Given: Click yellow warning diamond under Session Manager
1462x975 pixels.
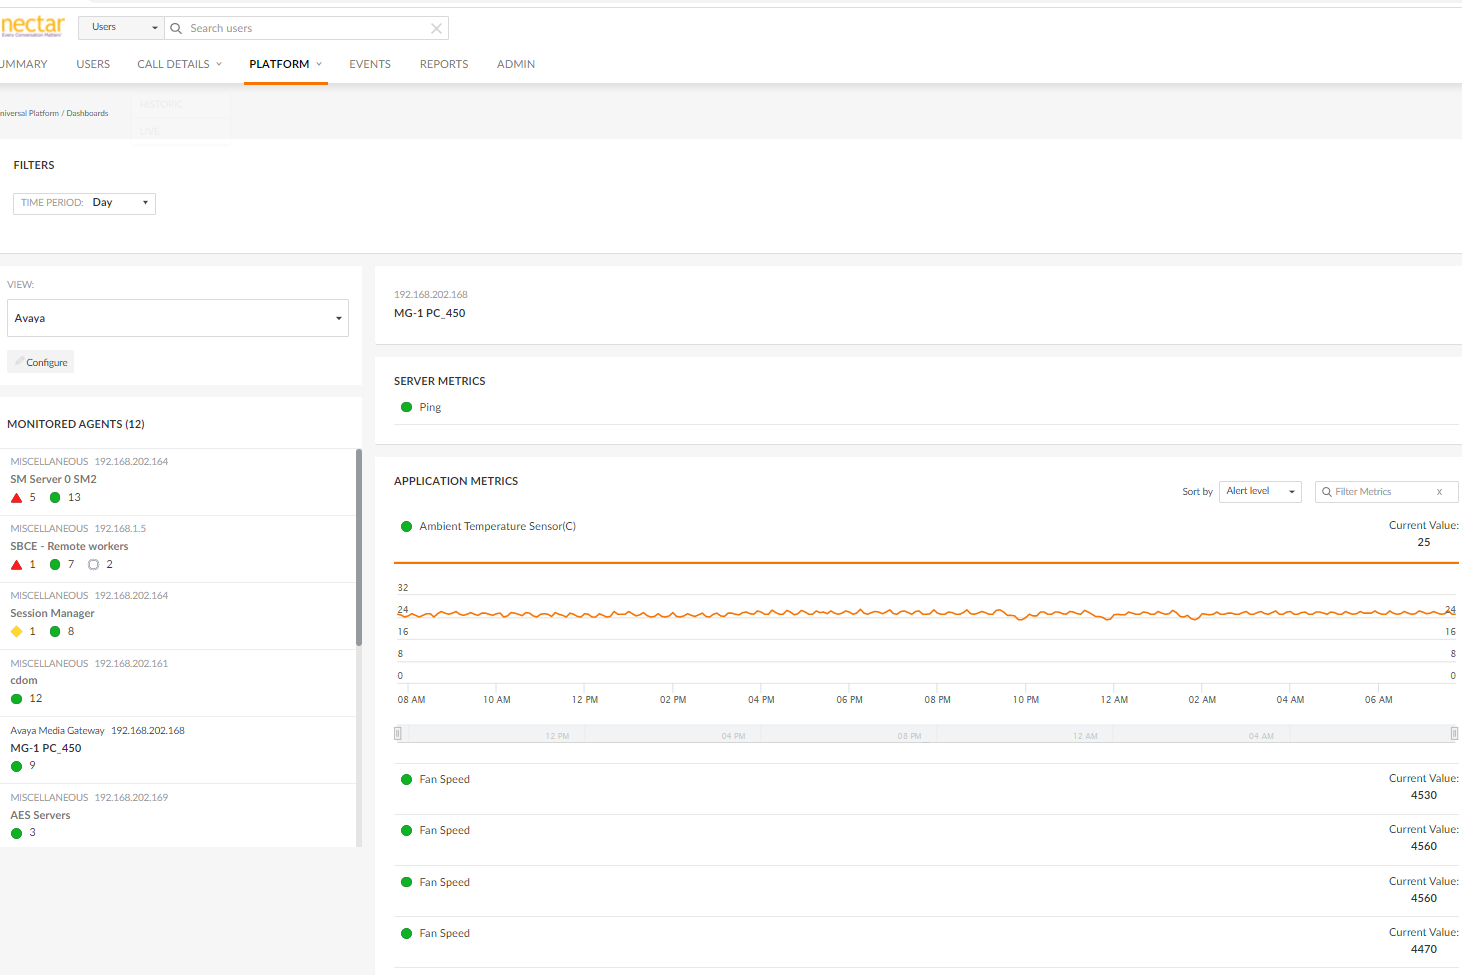Looking at the screenshot, I should click(17, 632).
